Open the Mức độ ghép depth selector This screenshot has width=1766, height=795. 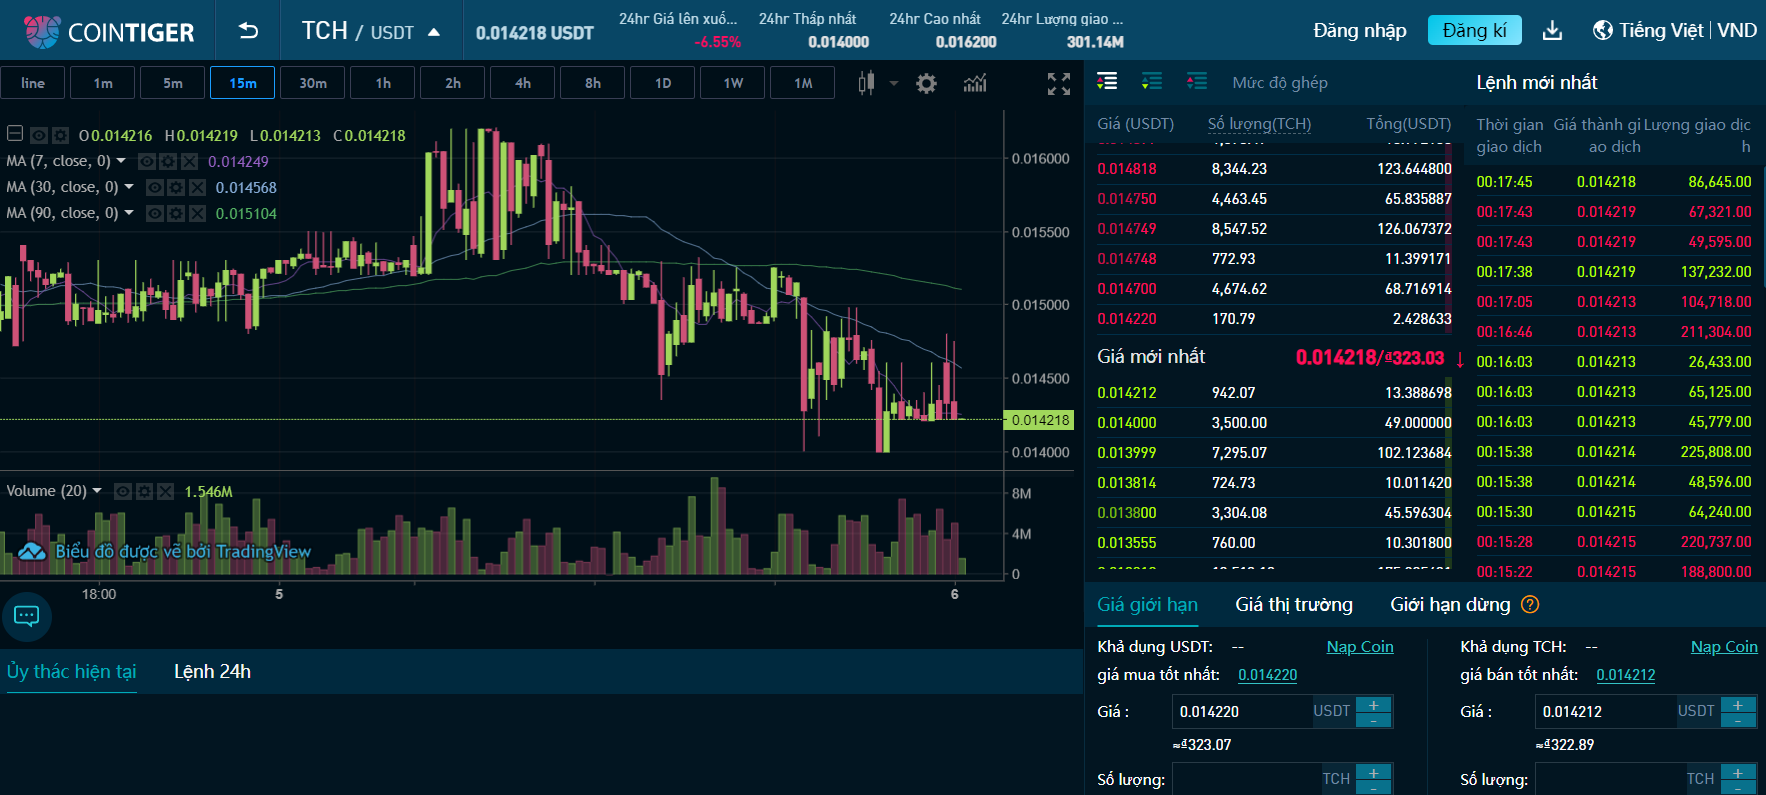[1280, 82]
